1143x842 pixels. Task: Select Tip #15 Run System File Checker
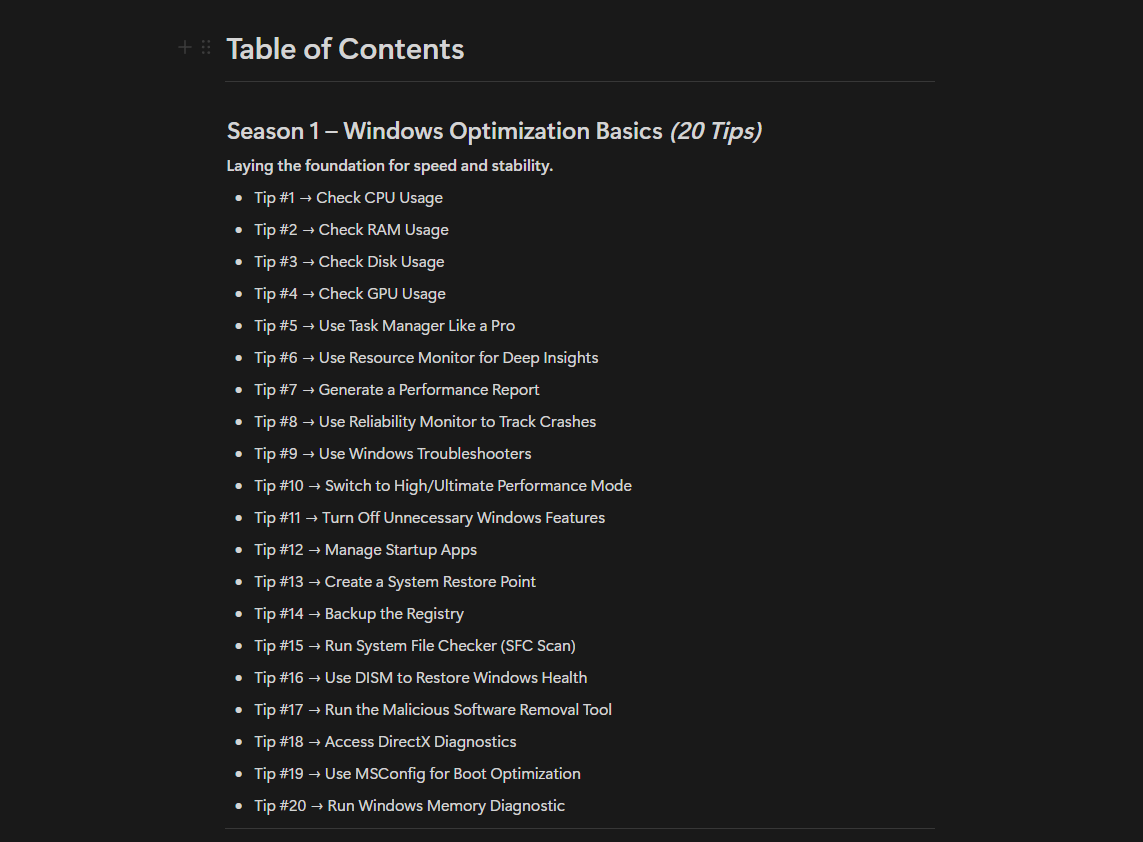pos(415,647)
